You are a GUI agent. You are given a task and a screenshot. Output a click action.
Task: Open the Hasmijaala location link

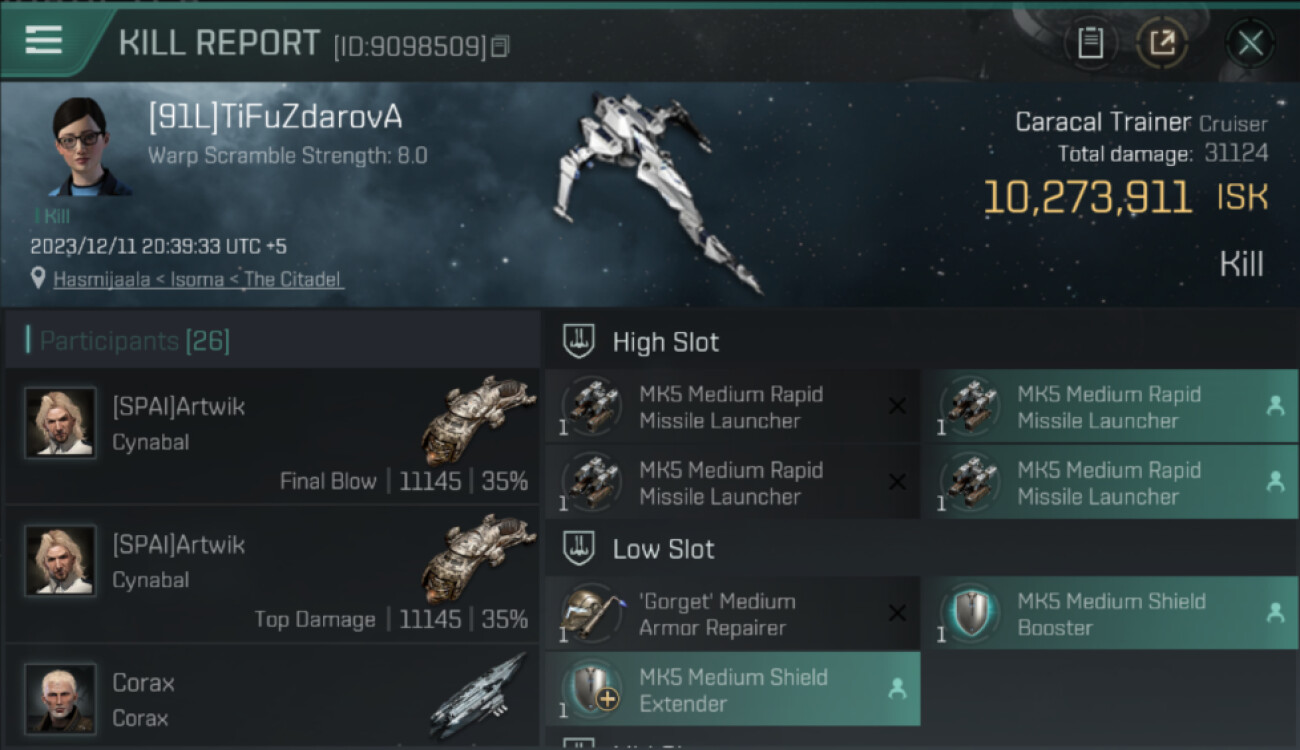(x=198, y=280)
